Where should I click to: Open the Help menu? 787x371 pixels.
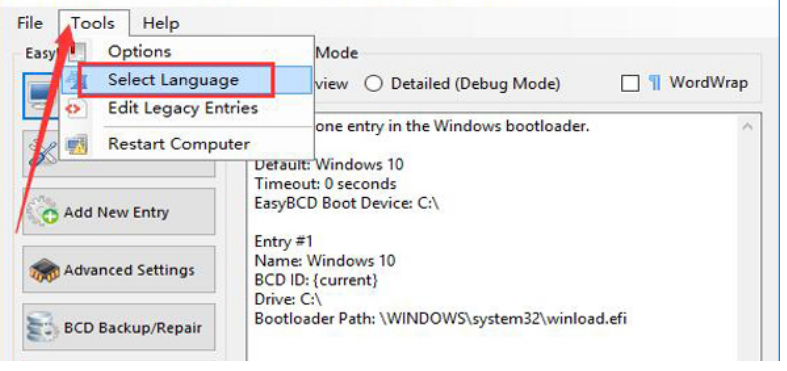[161, 23]
